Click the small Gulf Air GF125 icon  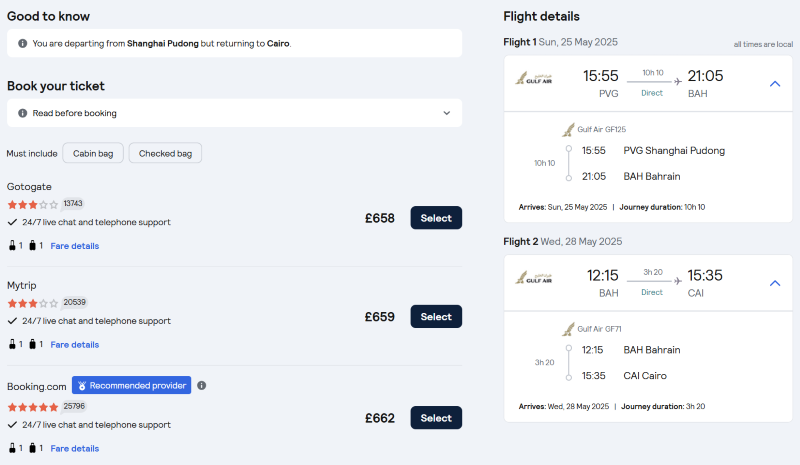[568, 130]
